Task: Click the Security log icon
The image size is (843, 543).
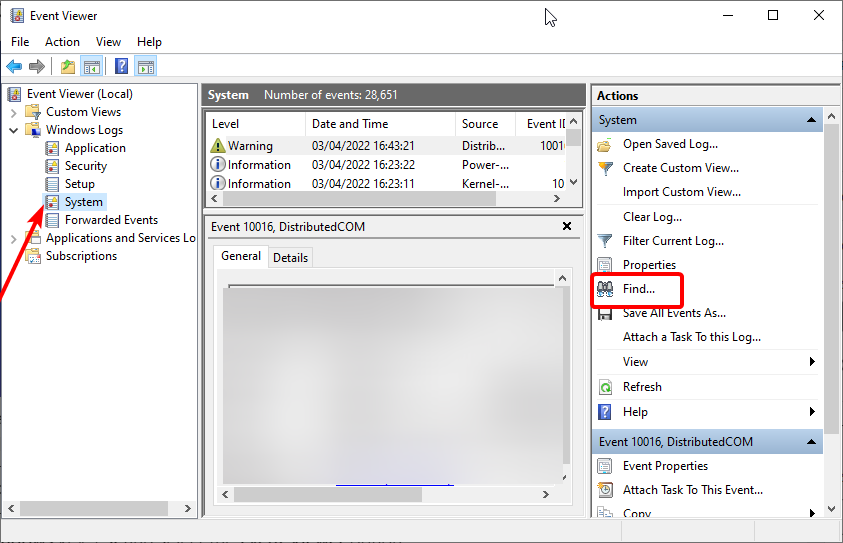Action: click(x=52, y=166)
